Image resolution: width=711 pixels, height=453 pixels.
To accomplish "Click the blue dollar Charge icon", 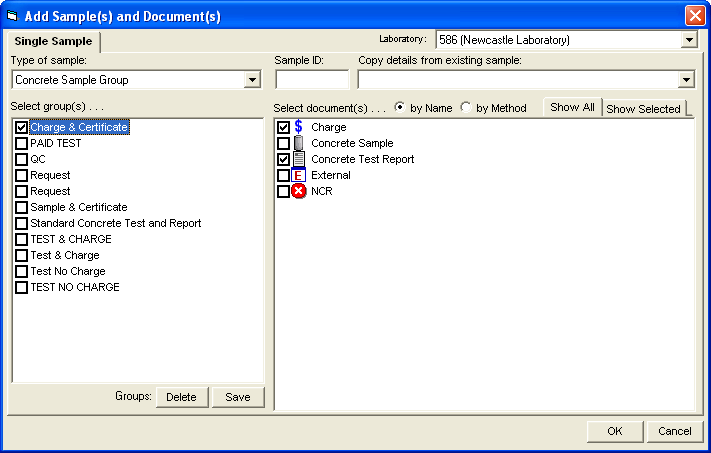I will pos(298,127).
